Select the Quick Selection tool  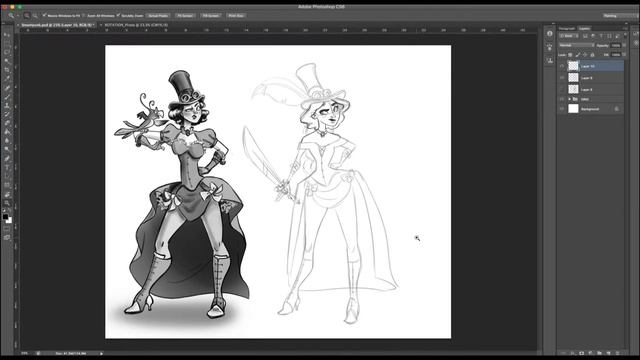(7, 61)
